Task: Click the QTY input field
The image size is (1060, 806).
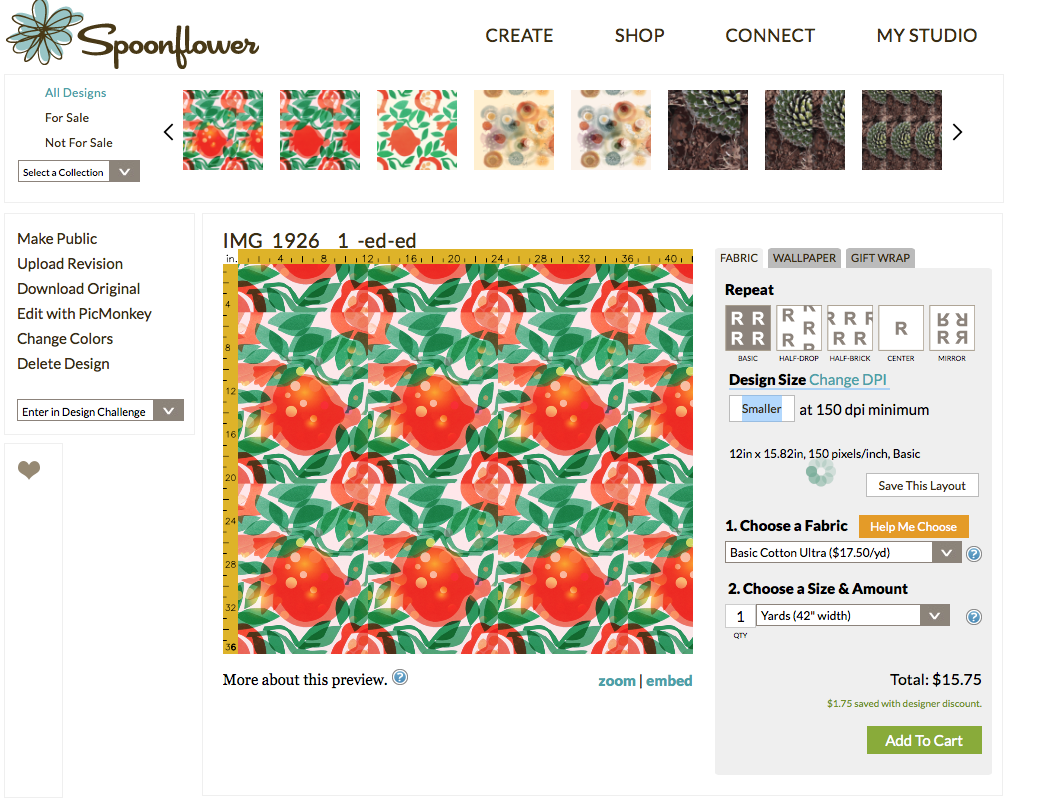Action: (x=740, y=615)
